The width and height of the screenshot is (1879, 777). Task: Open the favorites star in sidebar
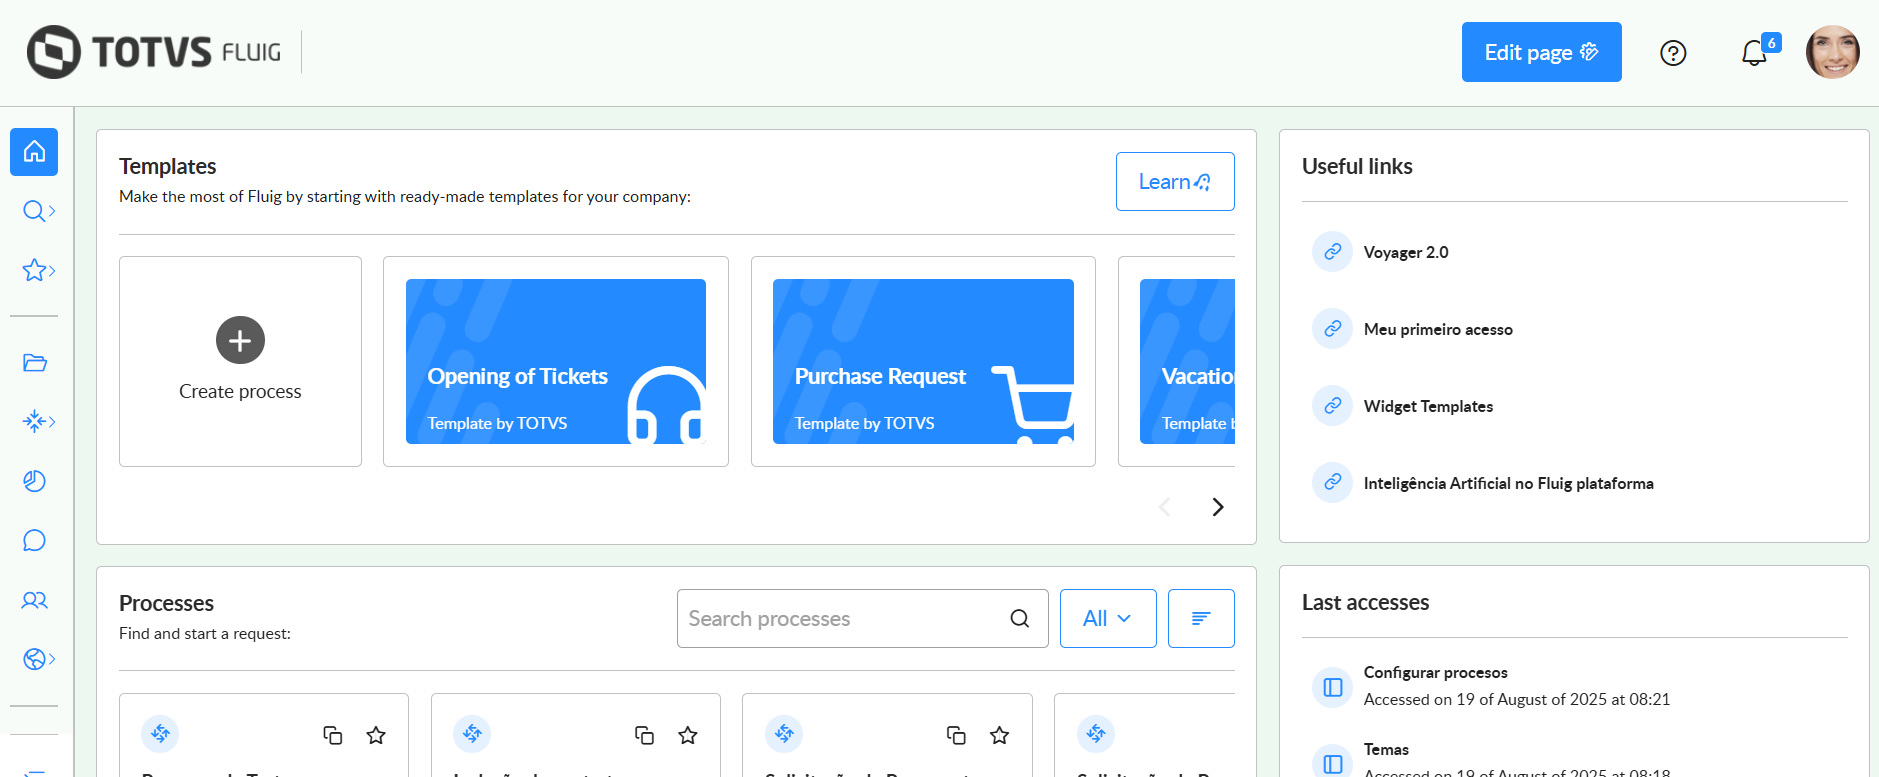[x=35, y=270]
